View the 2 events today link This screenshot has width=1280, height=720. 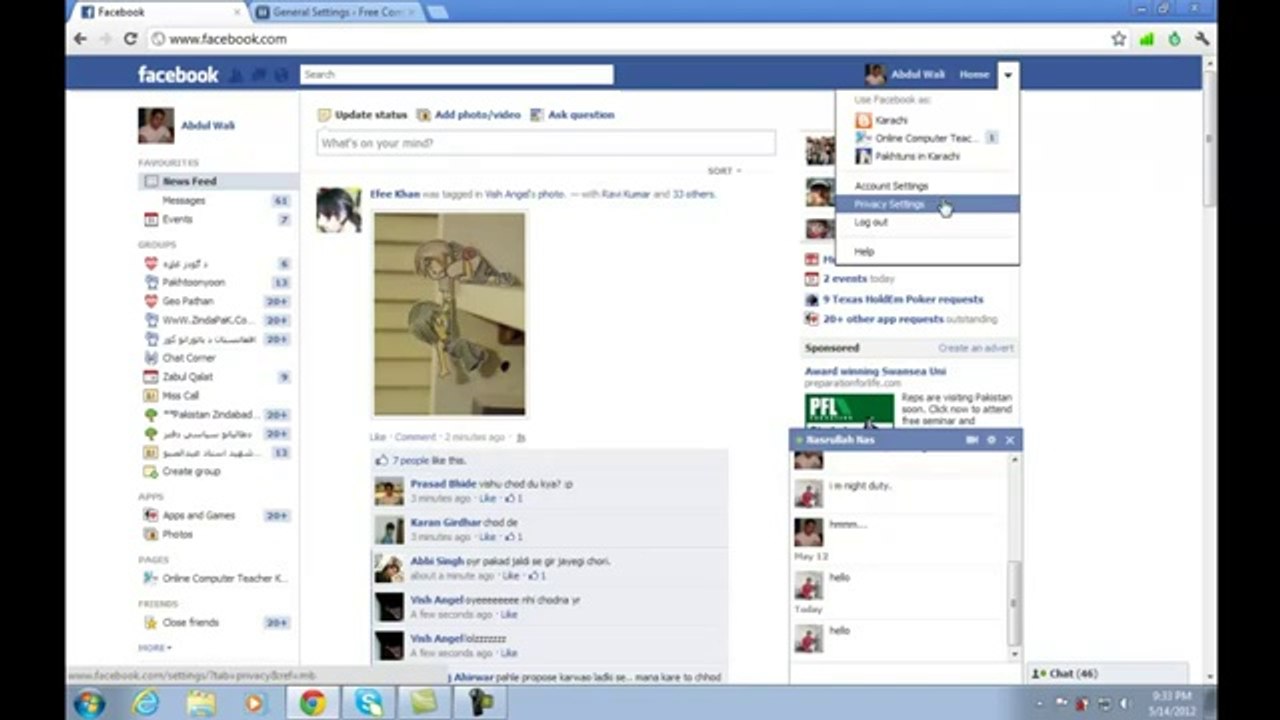click(859, 279)
